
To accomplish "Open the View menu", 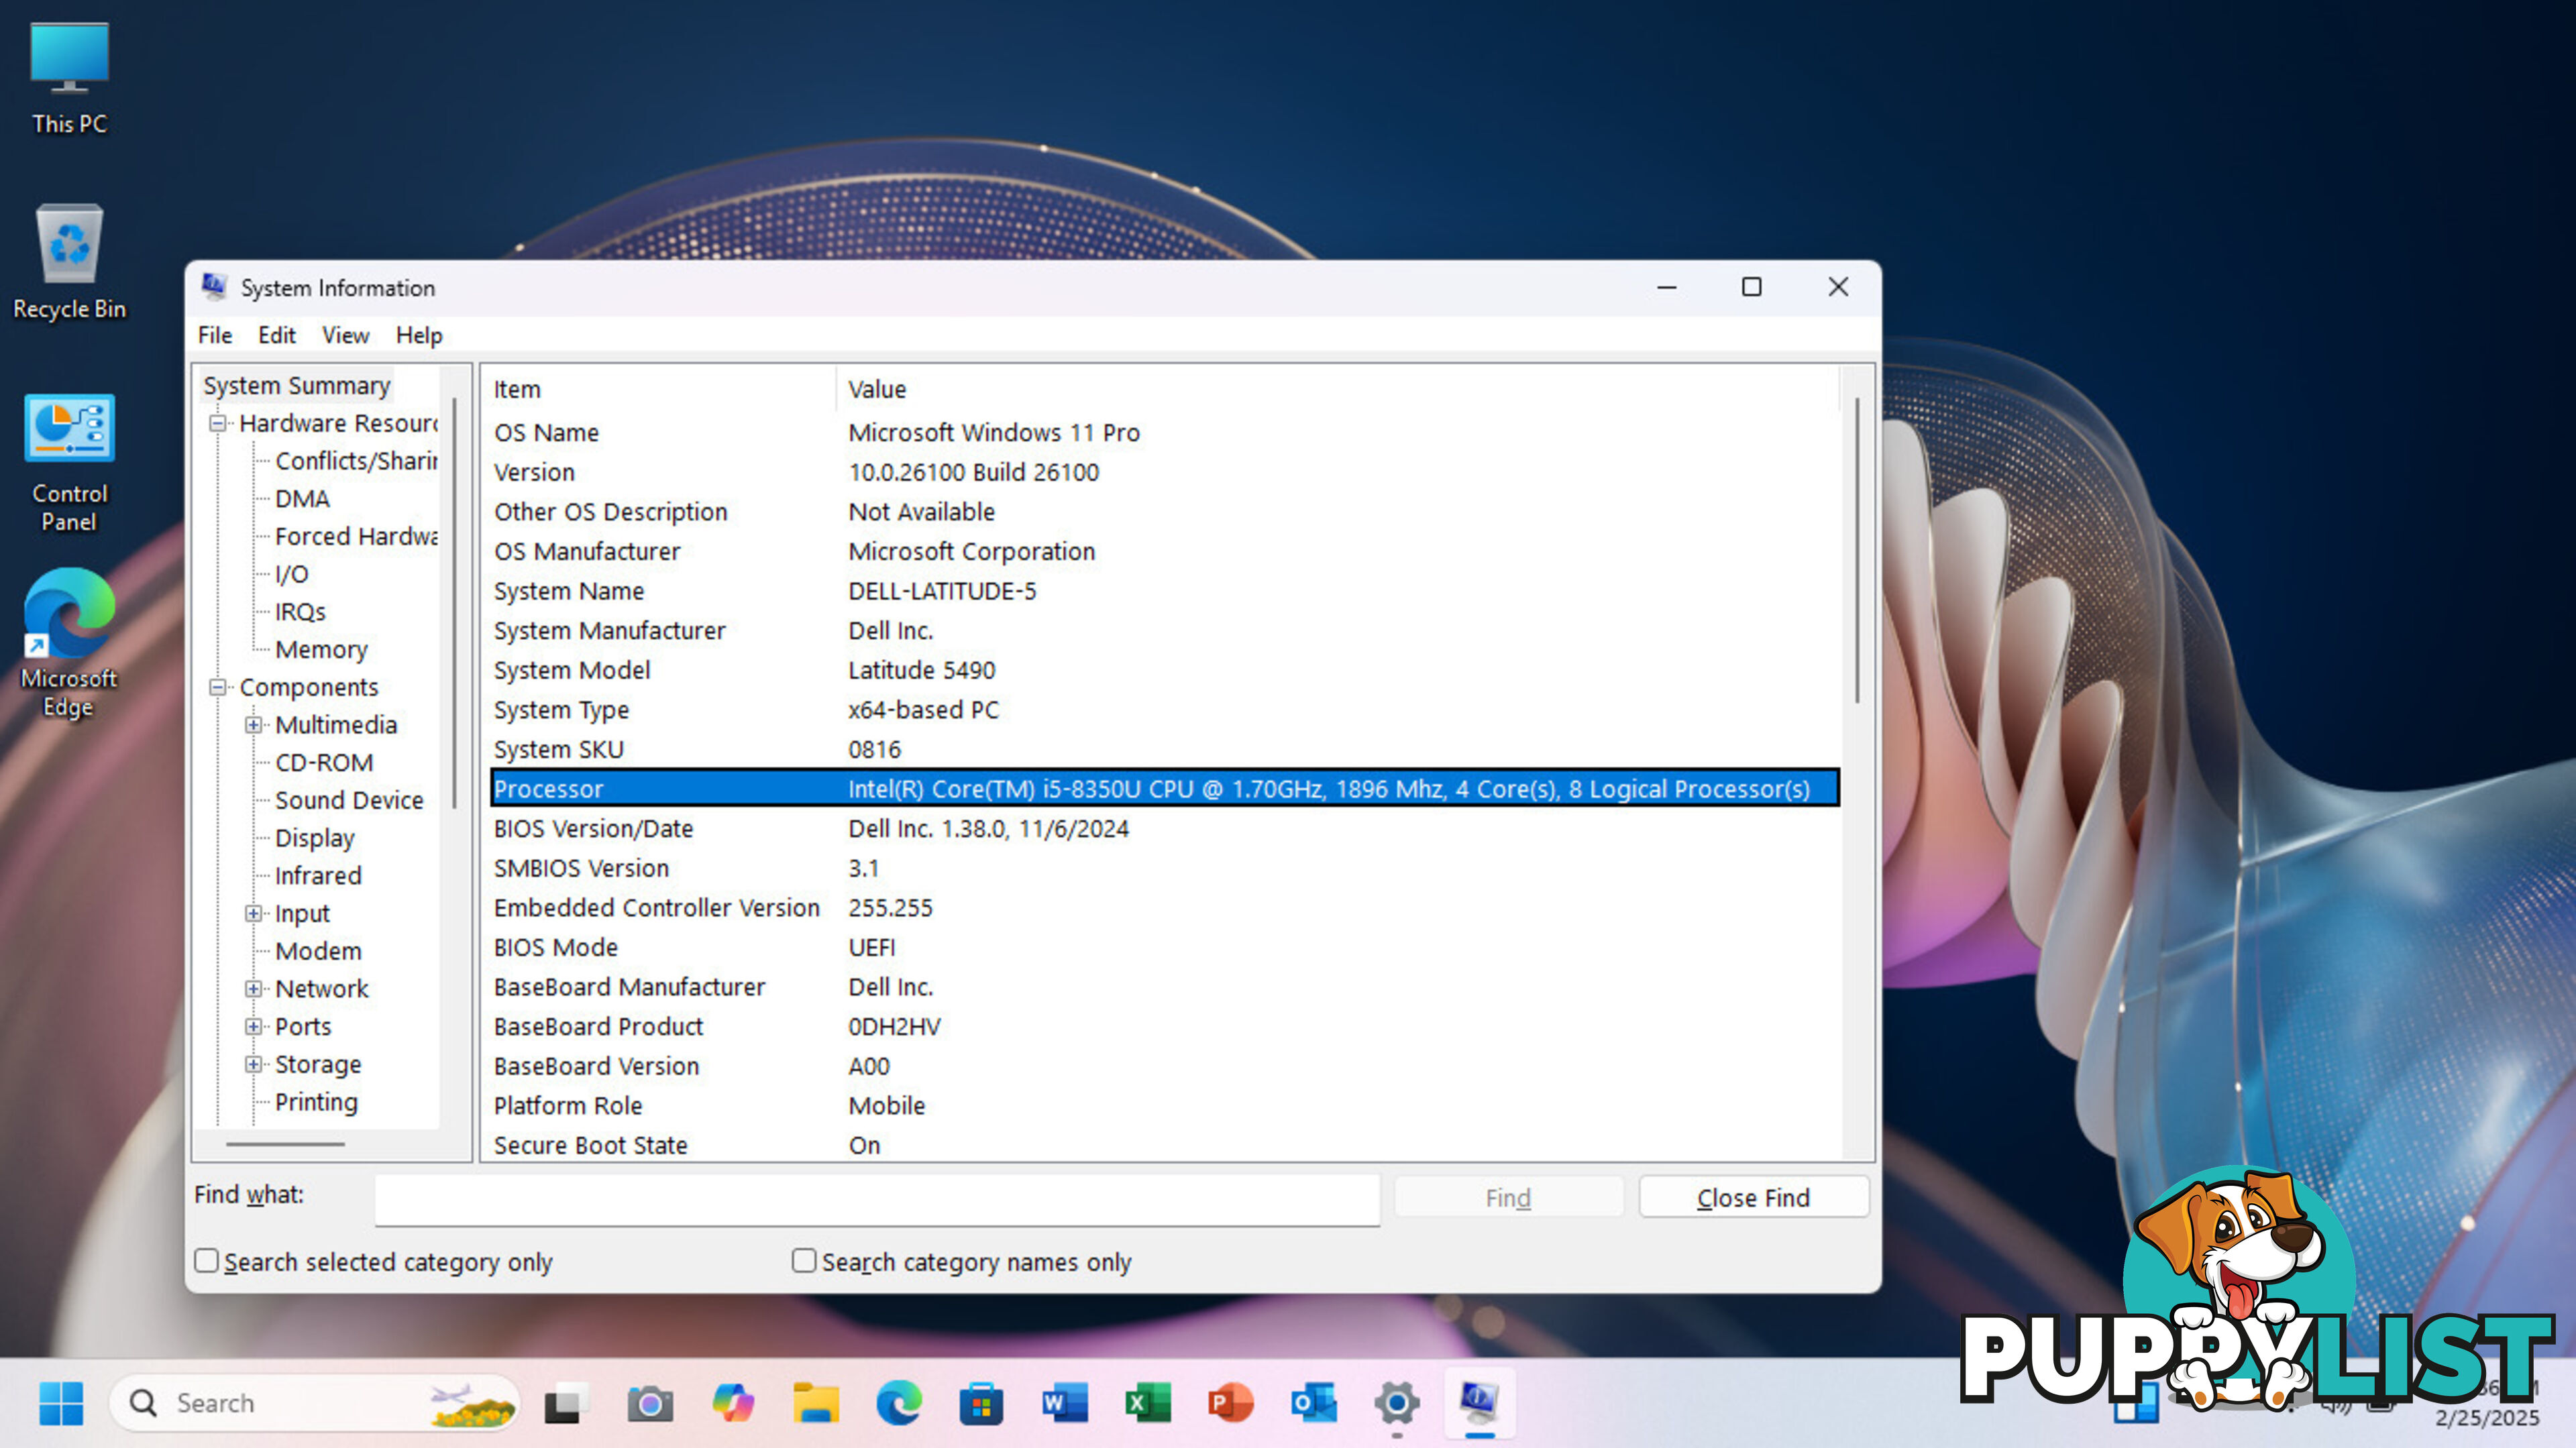I will (x=345, y=335).
